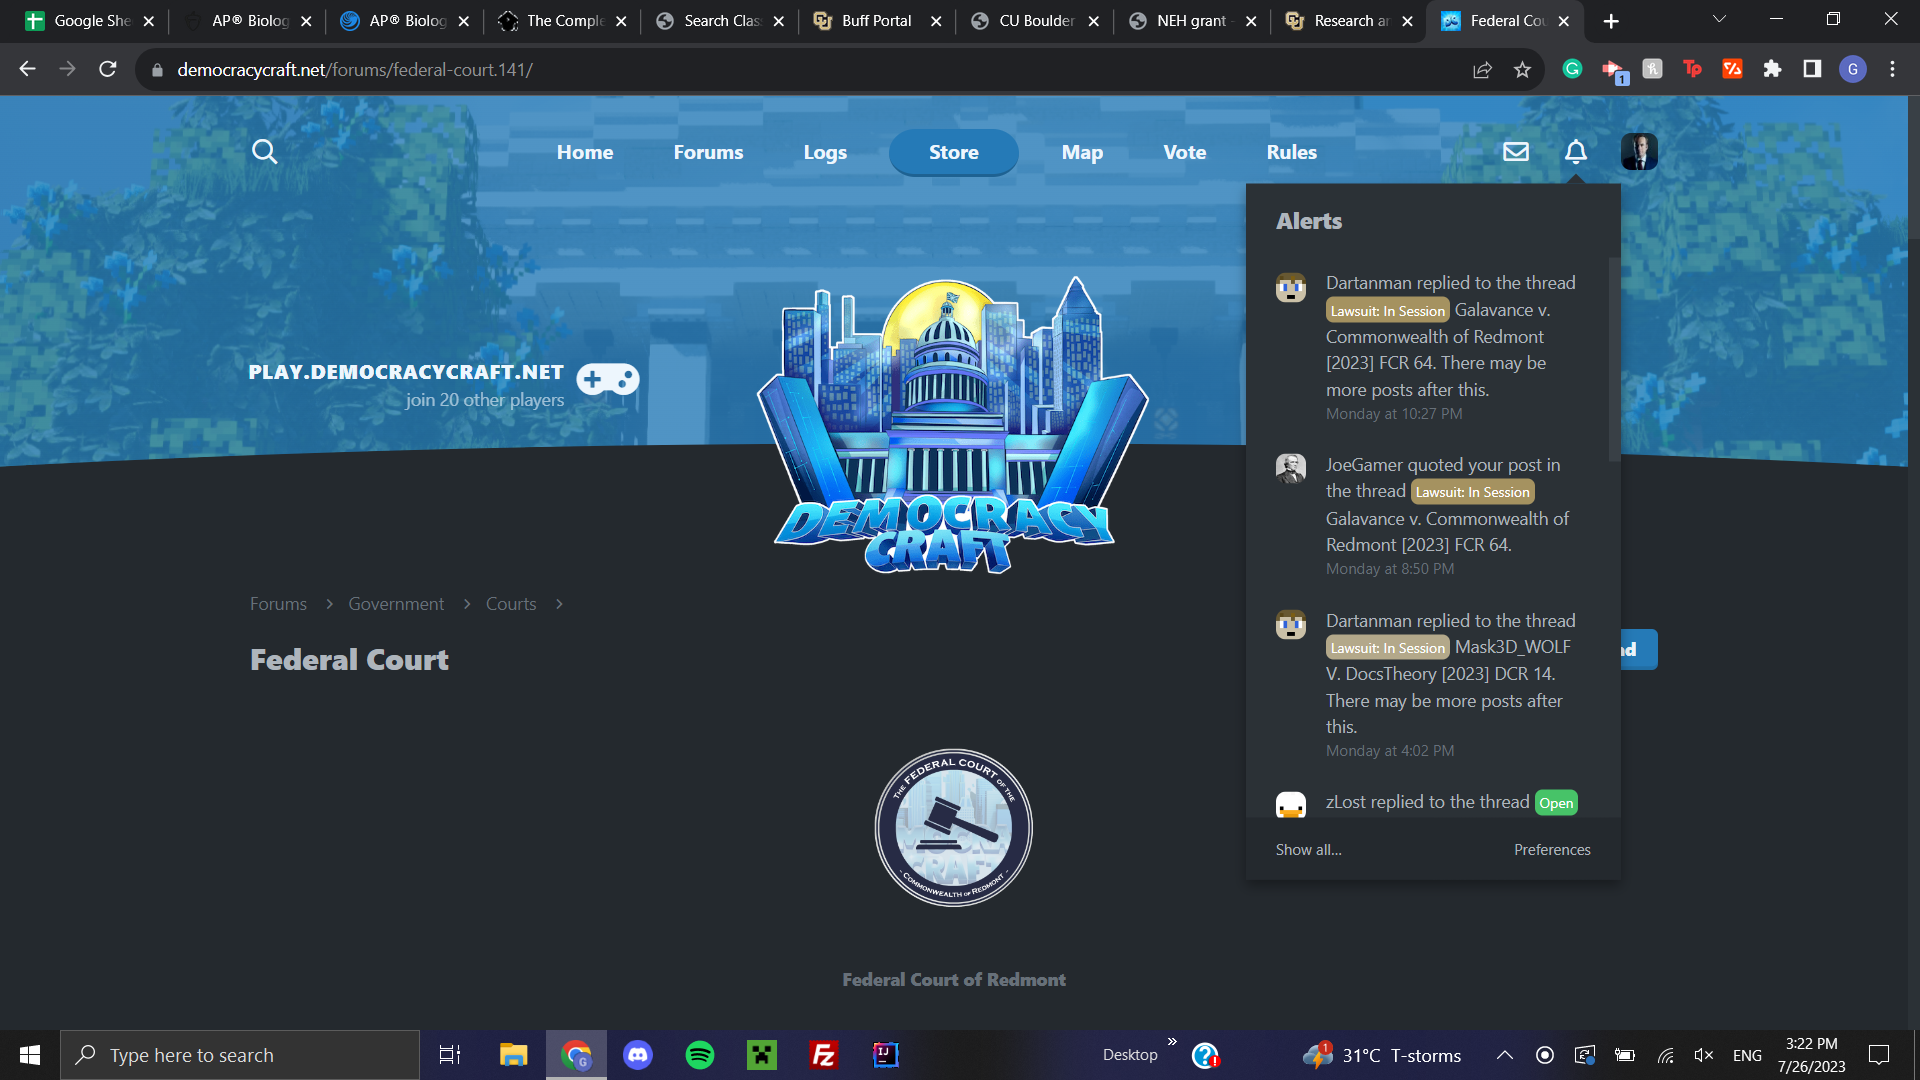
Task: Click the Federal Court seal image
Action: (954, 828)
